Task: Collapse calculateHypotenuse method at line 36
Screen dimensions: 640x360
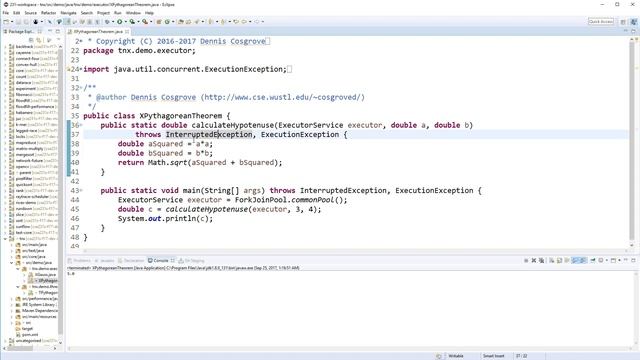Action: (x=81, y=125)
